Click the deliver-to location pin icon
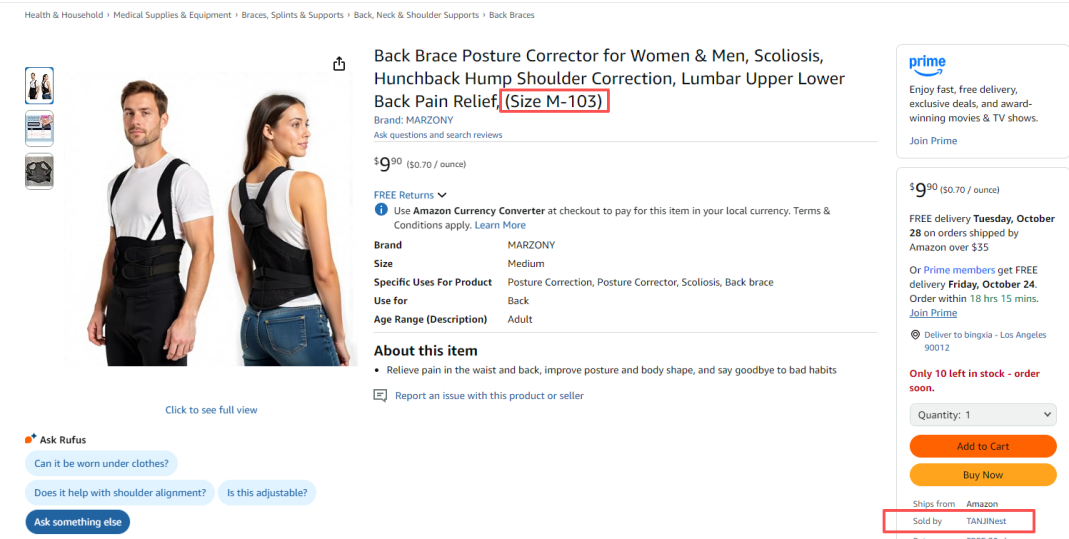 point(915,335)
